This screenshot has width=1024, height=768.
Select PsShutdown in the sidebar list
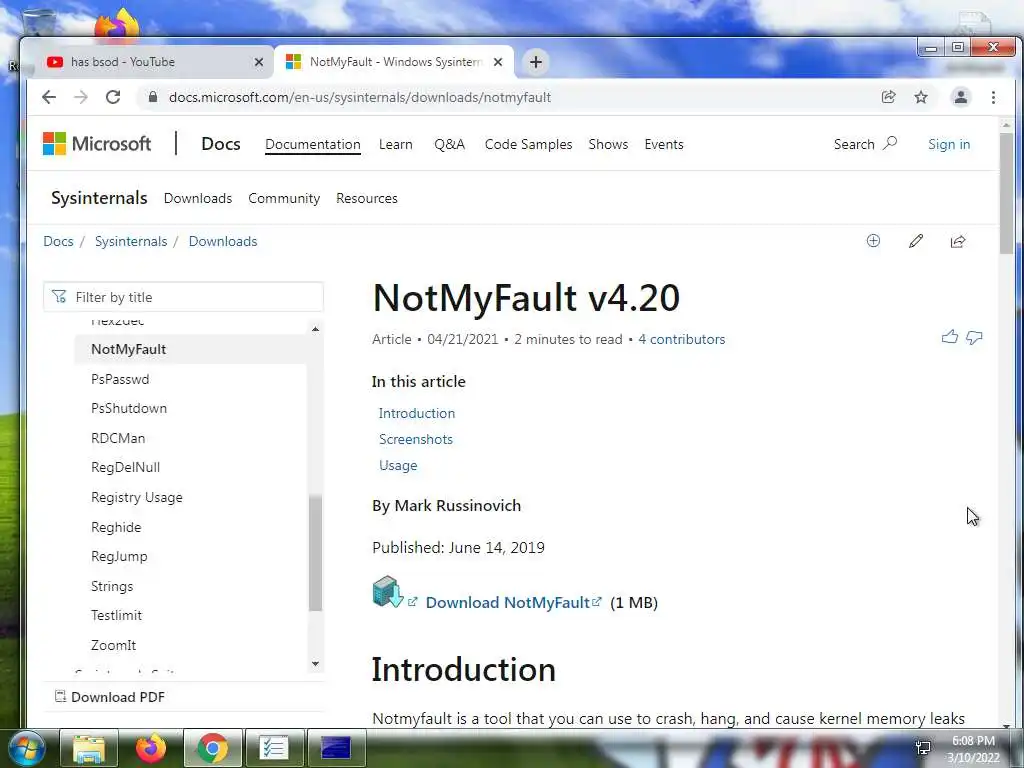point(129,408)
